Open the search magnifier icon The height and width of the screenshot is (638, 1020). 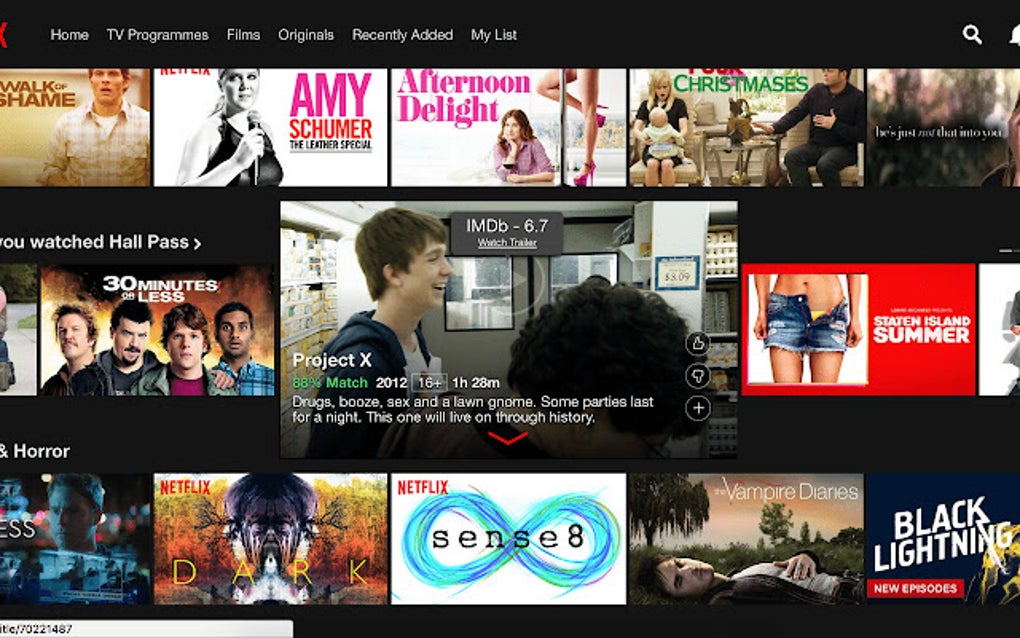(x=972, y=34)
